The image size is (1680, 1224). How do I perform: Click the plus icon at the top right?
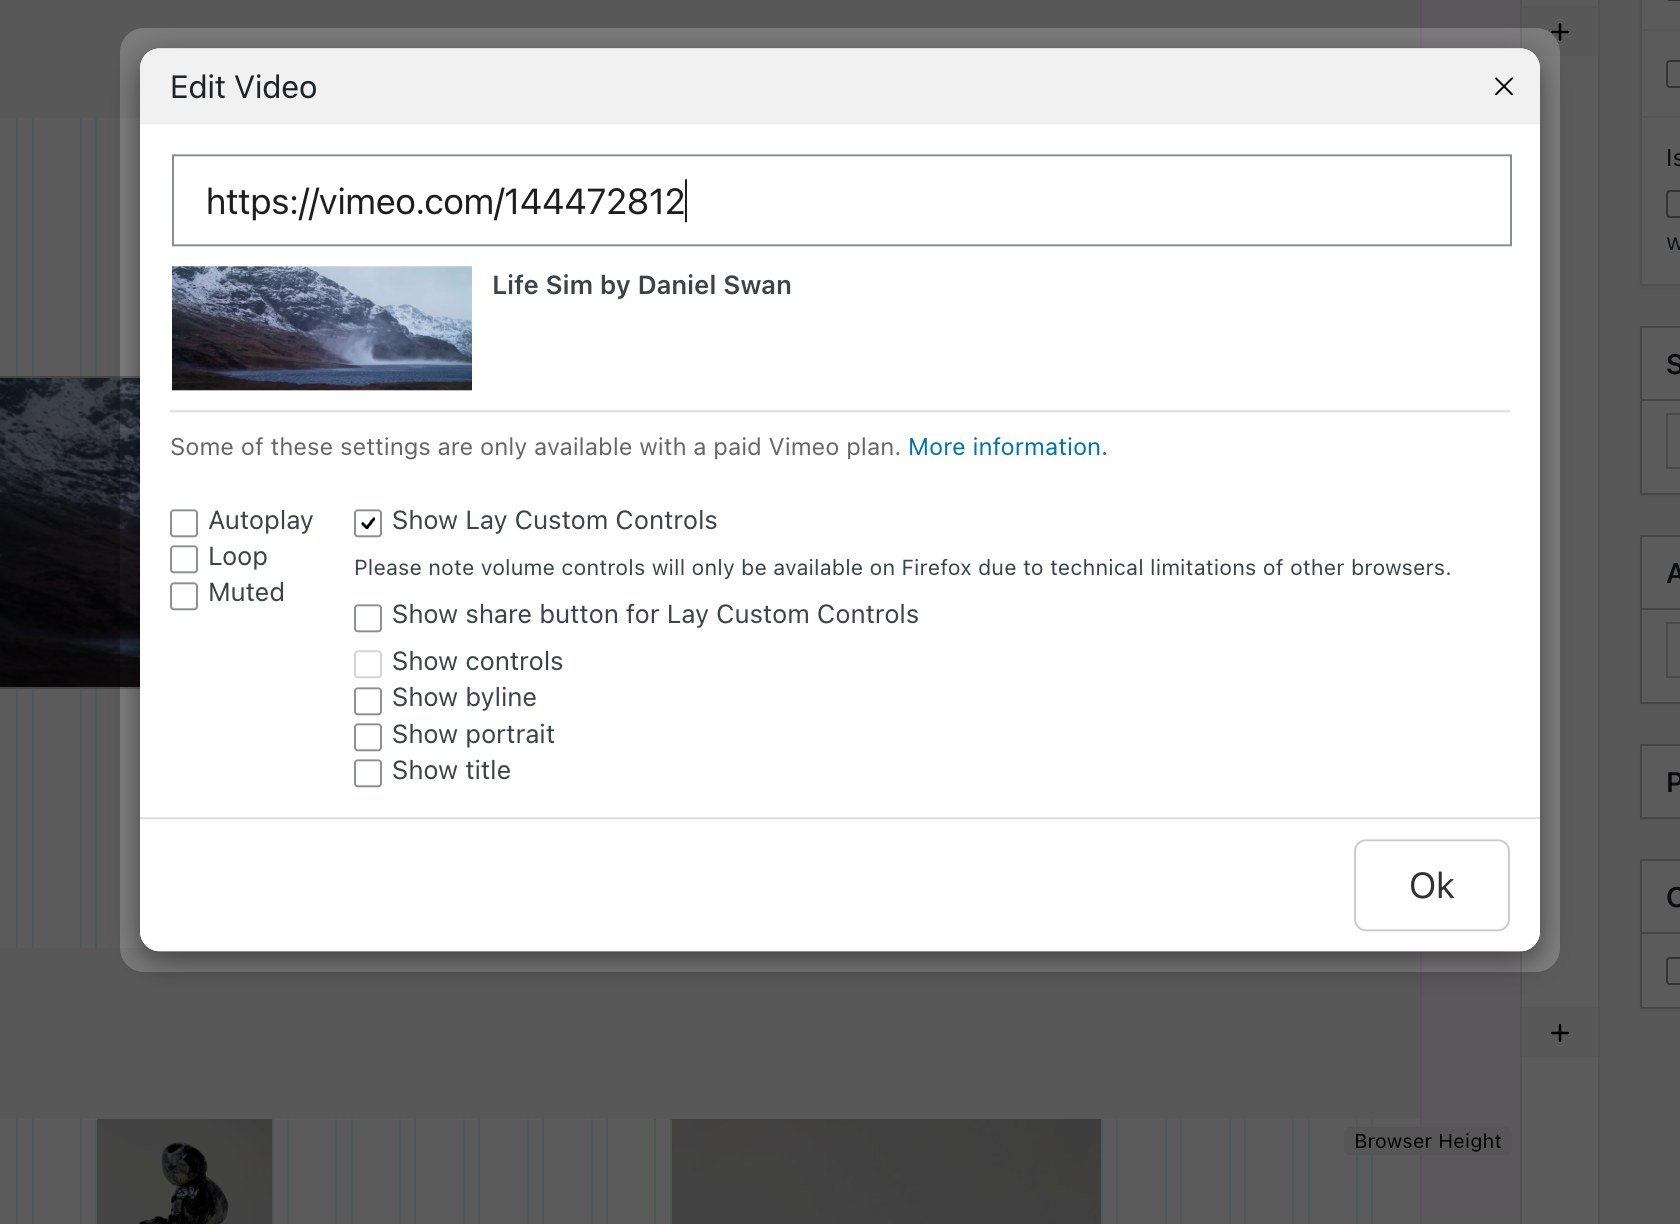pos(1559,32)
